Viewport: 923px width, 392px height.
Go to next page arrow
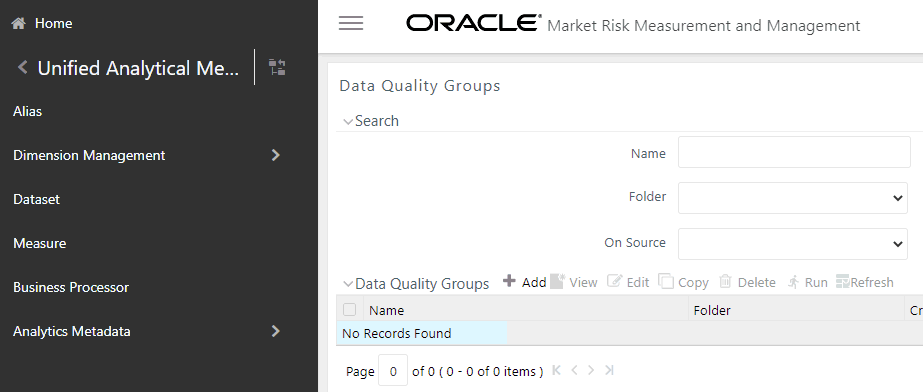591,370
